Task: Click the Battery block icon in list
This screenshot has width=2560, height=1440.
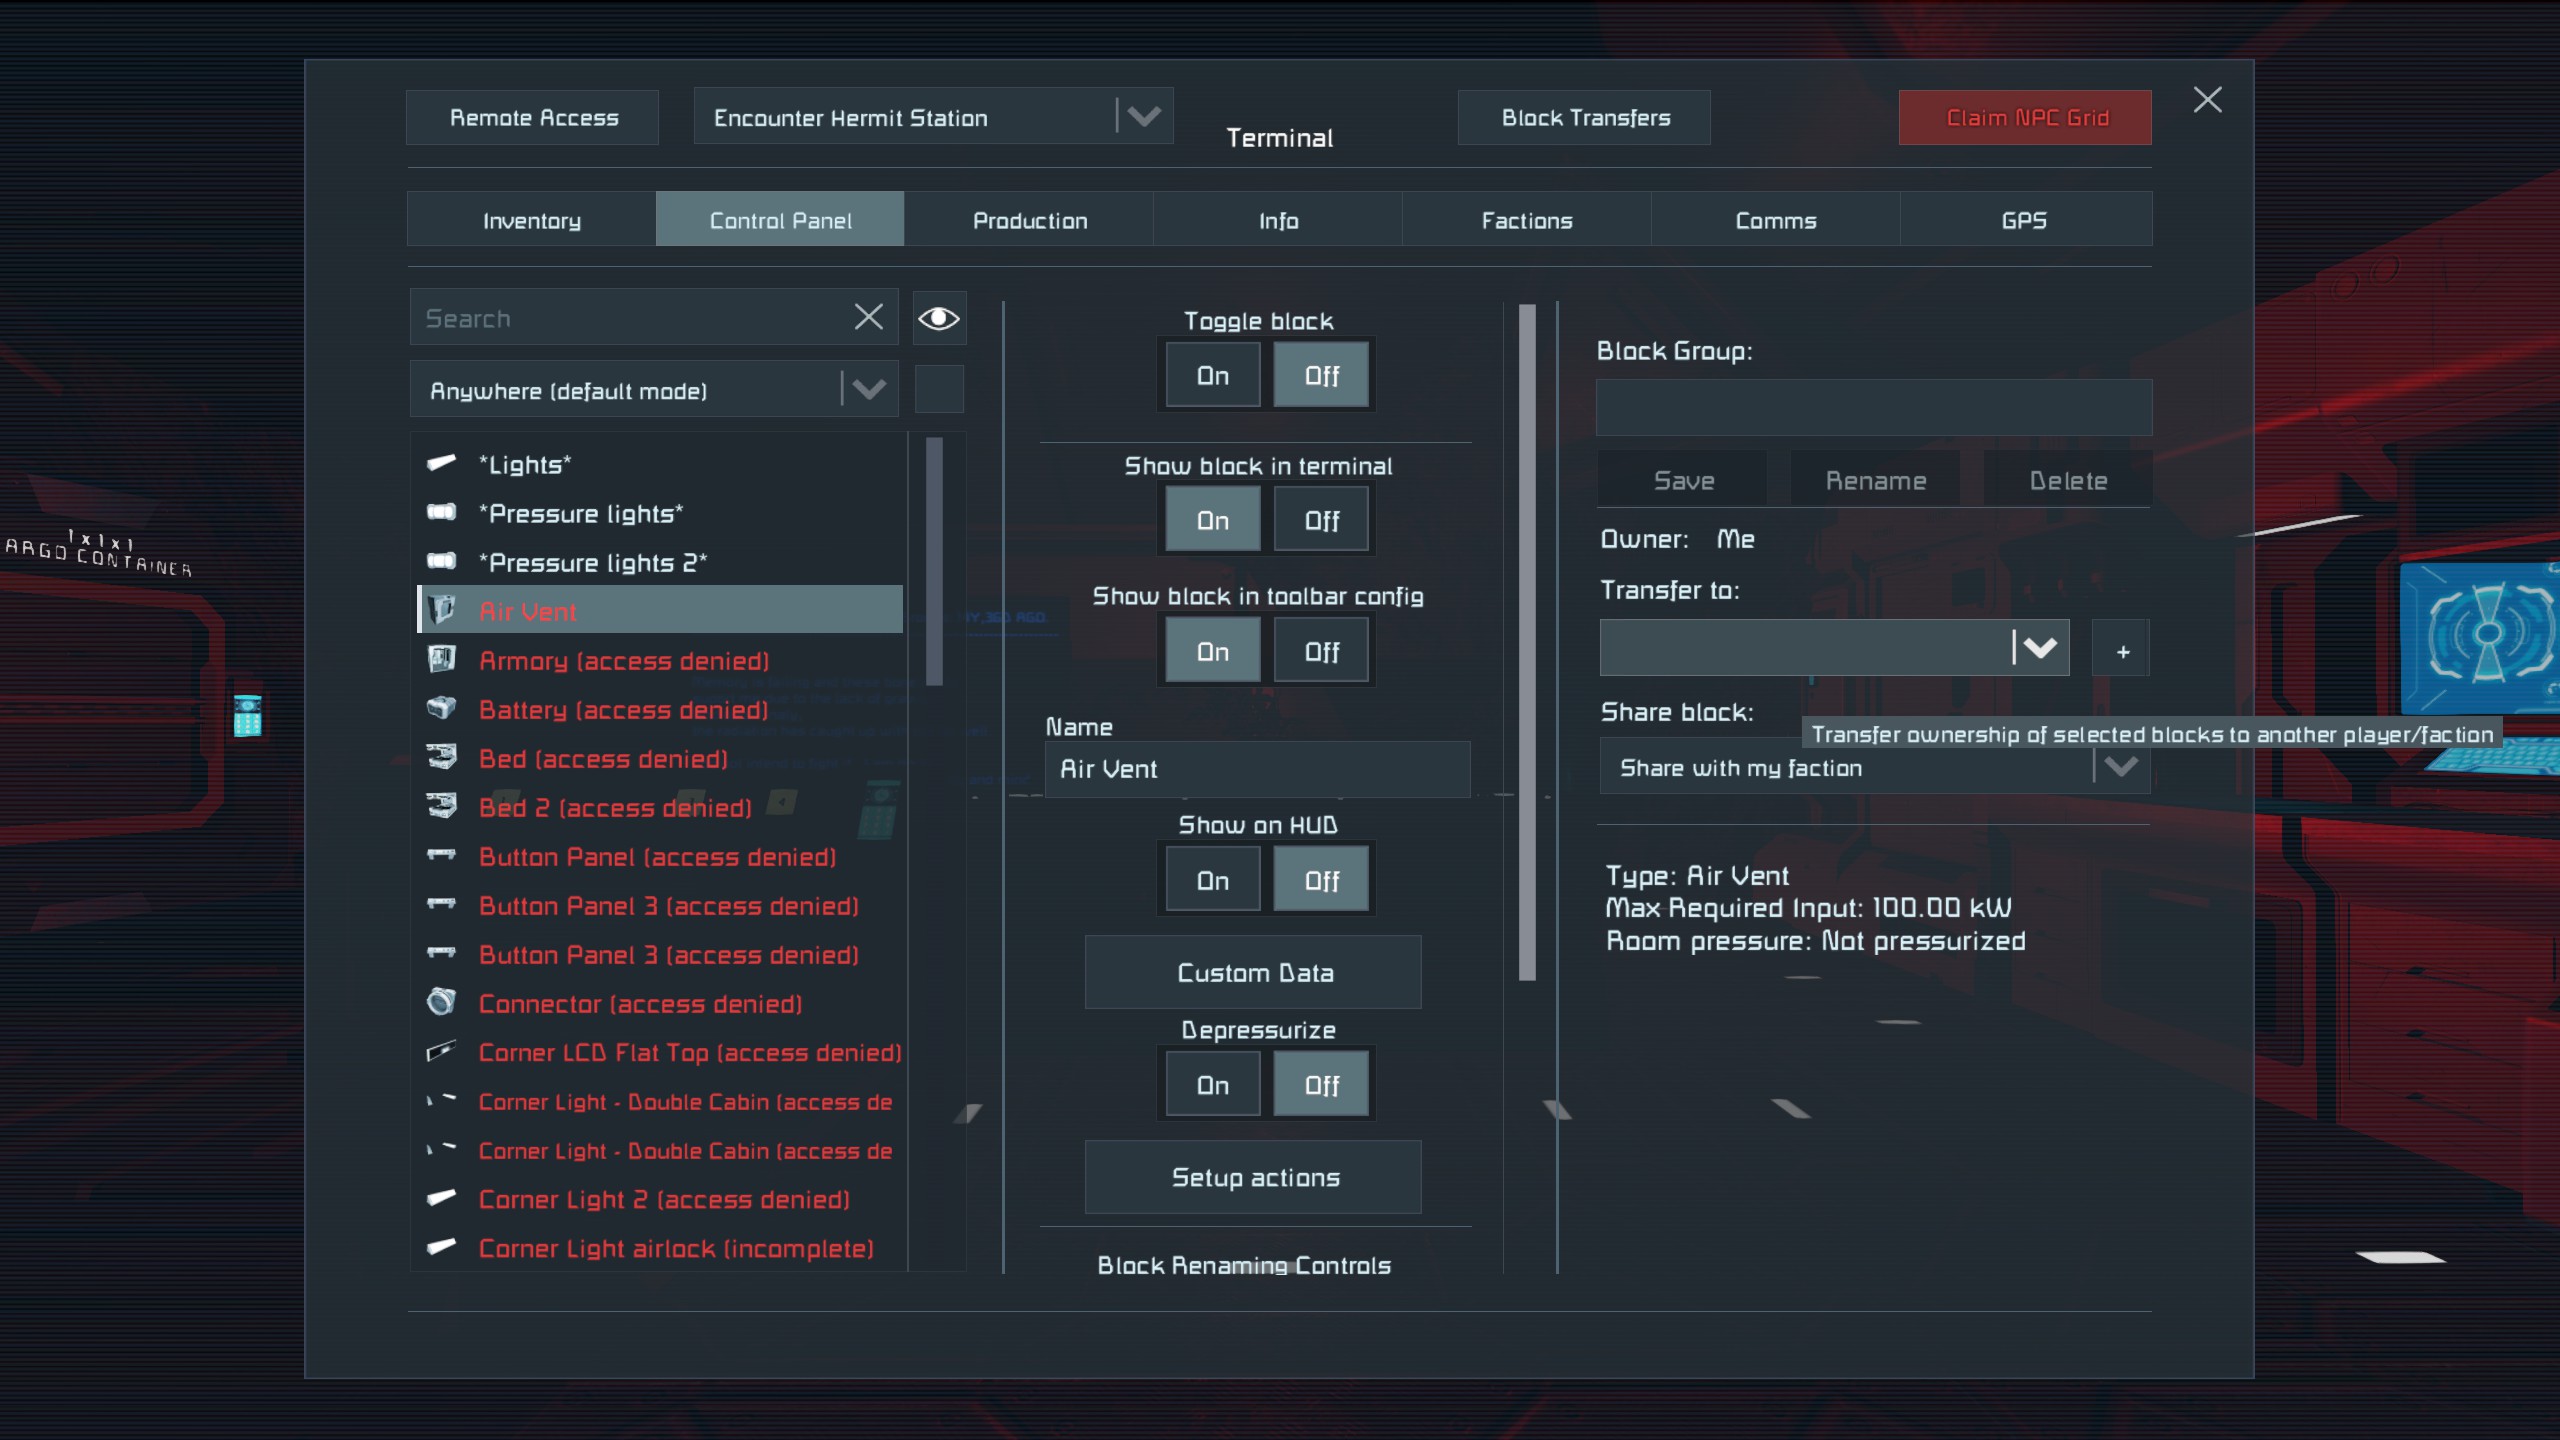Action: (441, 708)
